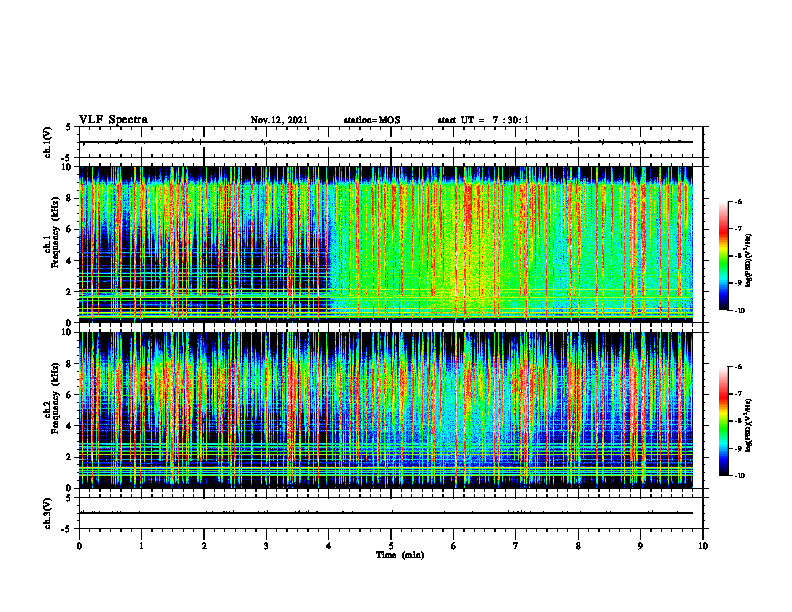Viewport: 792px width, 612px height.
Task: Click the ch.1 spectrogram "4" kHz tick label
Action: coord(70,261)
